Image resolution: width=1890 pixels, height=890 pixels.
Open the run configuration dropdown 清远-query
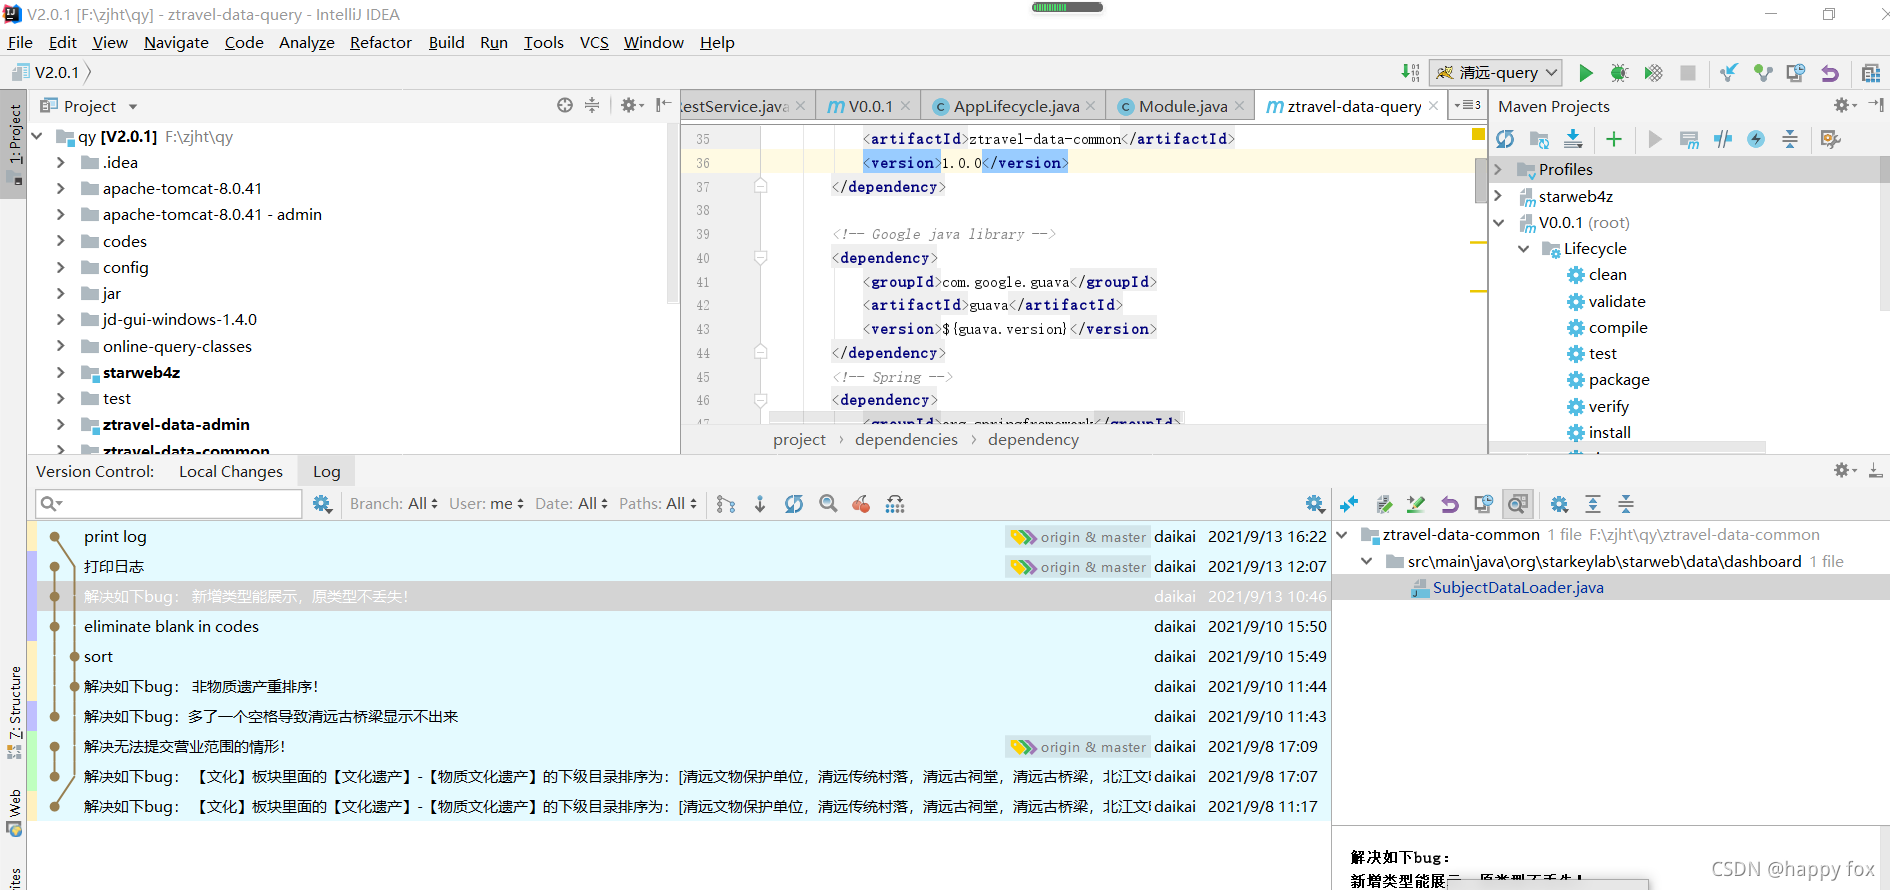coord(1496,72)
